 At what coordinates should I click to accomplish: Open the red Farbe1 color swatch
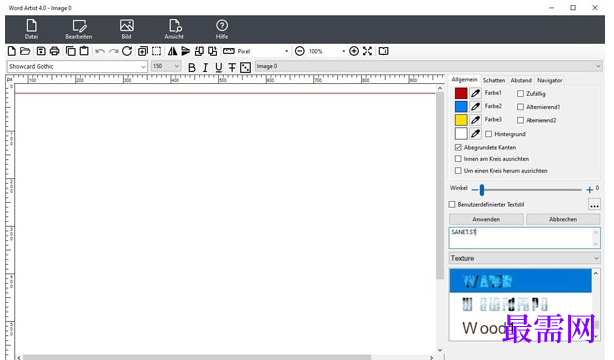(x=461, y=93)
